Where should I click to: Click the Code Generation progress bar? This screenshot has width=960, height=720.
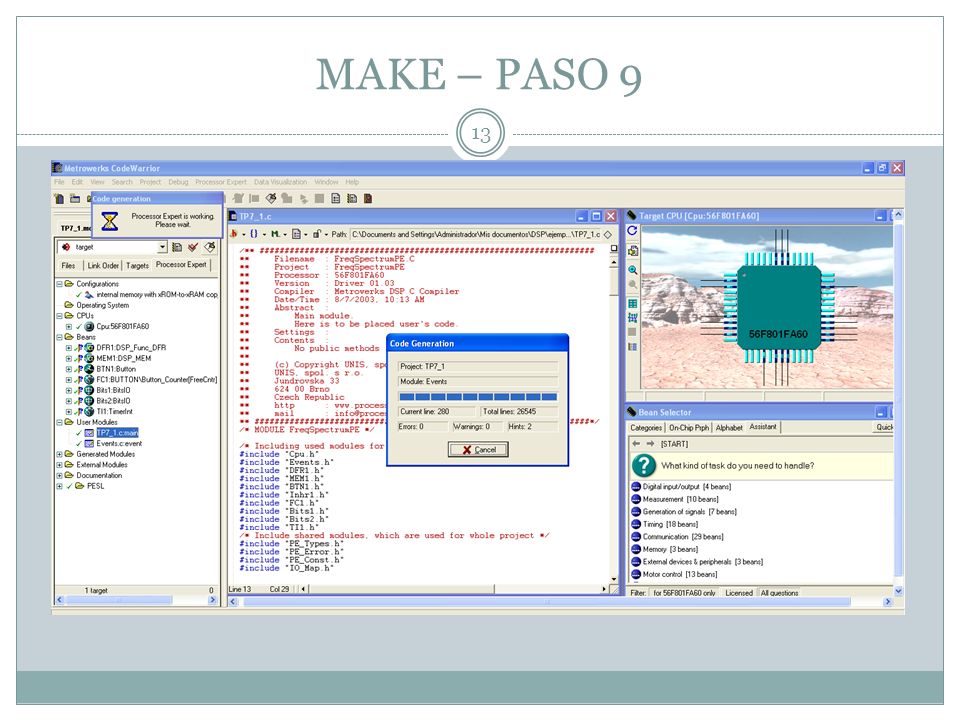click(478, 397)
